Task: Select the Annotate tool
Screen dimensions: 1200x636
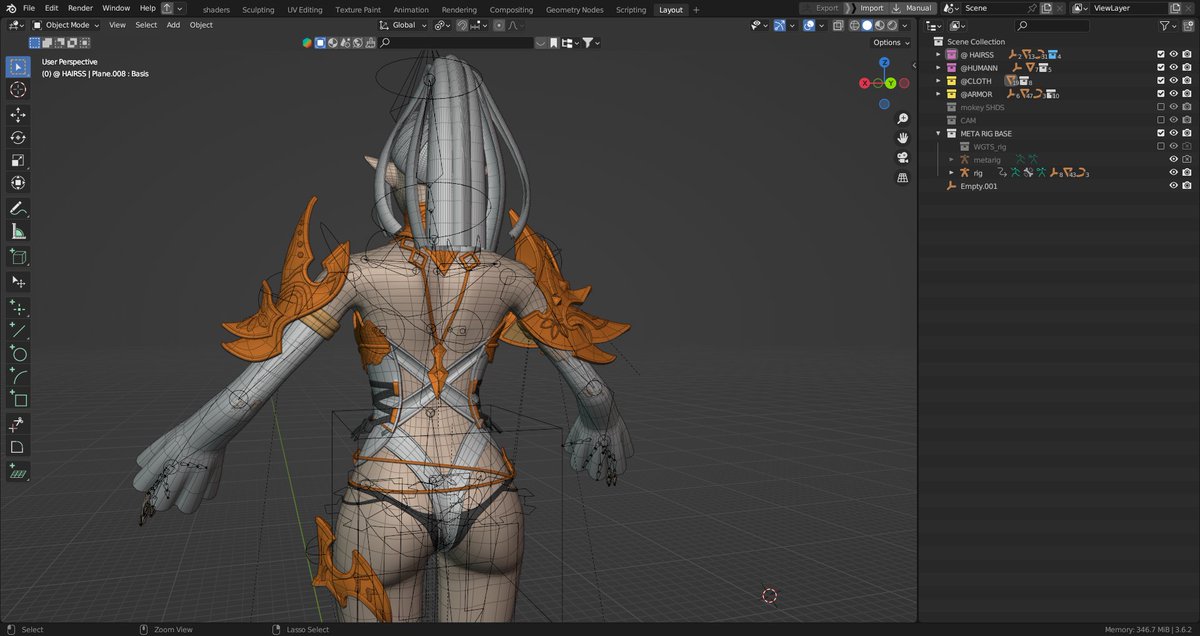Action: click(x=18, y=209)
